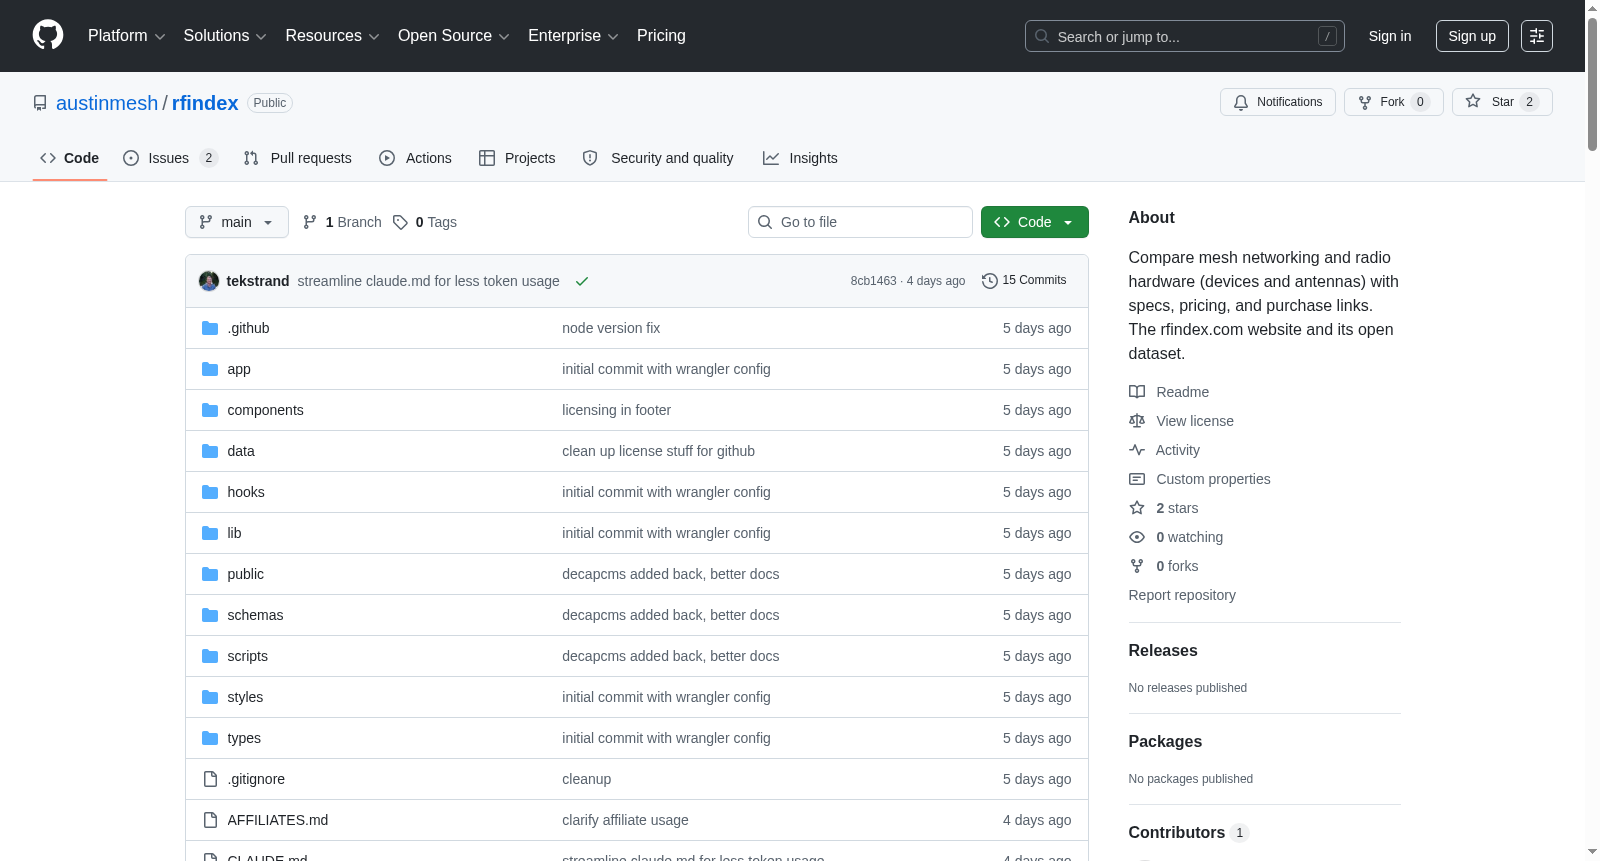
Task: Open the Resources navigation menu
Action: pos(332,36)
